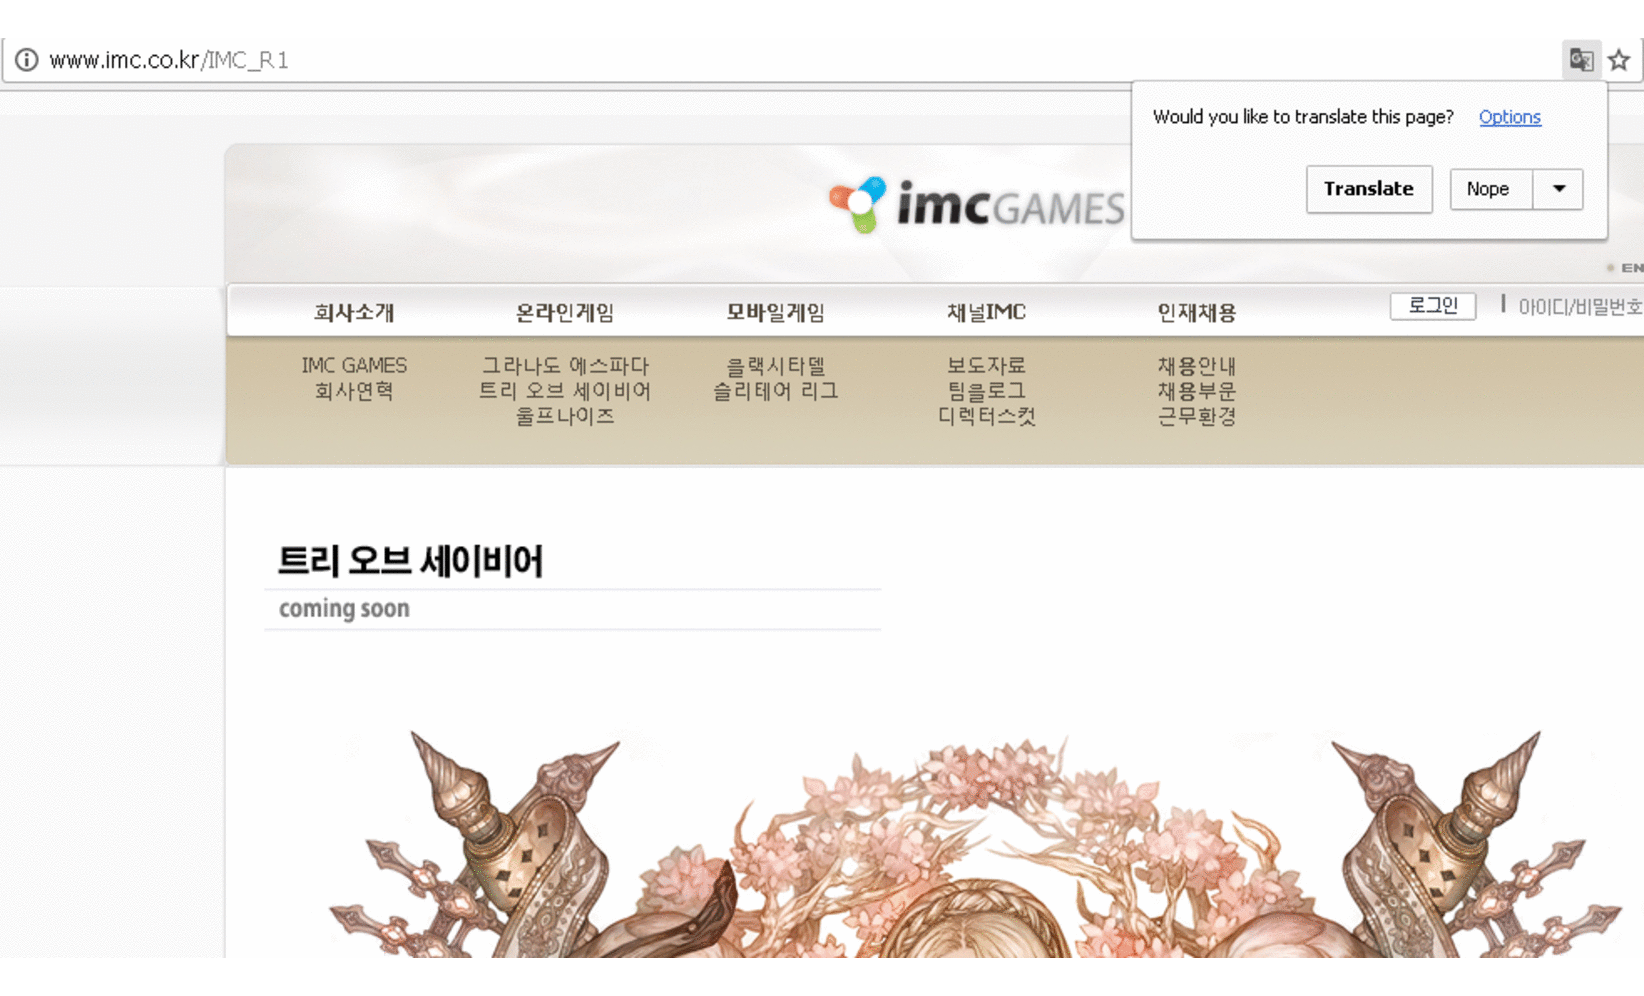Select the 인재채용 menu item
The image size is (1644, 996).
(x=1196, y=313)
